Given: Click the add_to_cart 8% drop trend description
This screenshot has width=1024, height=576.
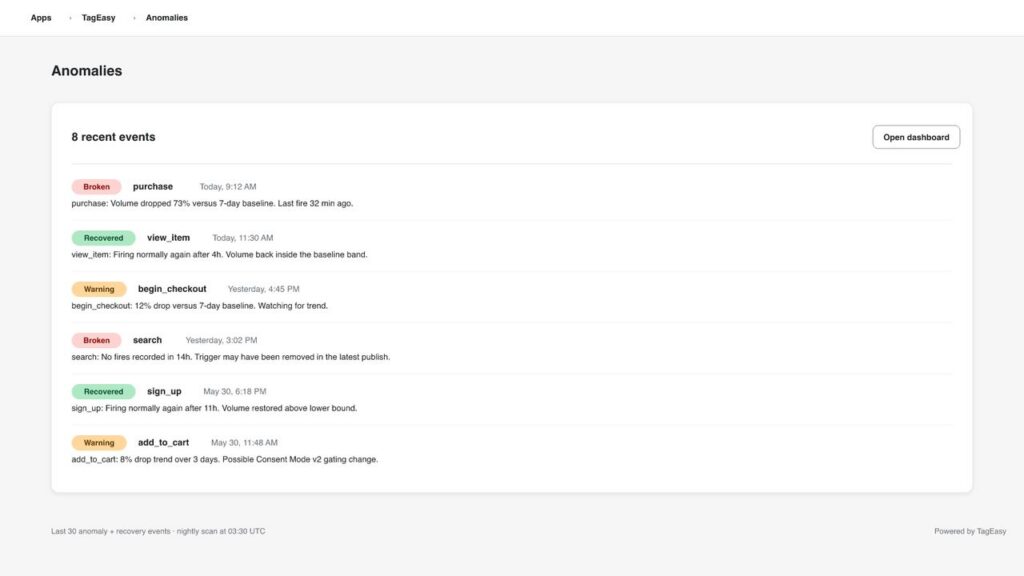Looking at the screenshot, I should [x=225, y=460].
